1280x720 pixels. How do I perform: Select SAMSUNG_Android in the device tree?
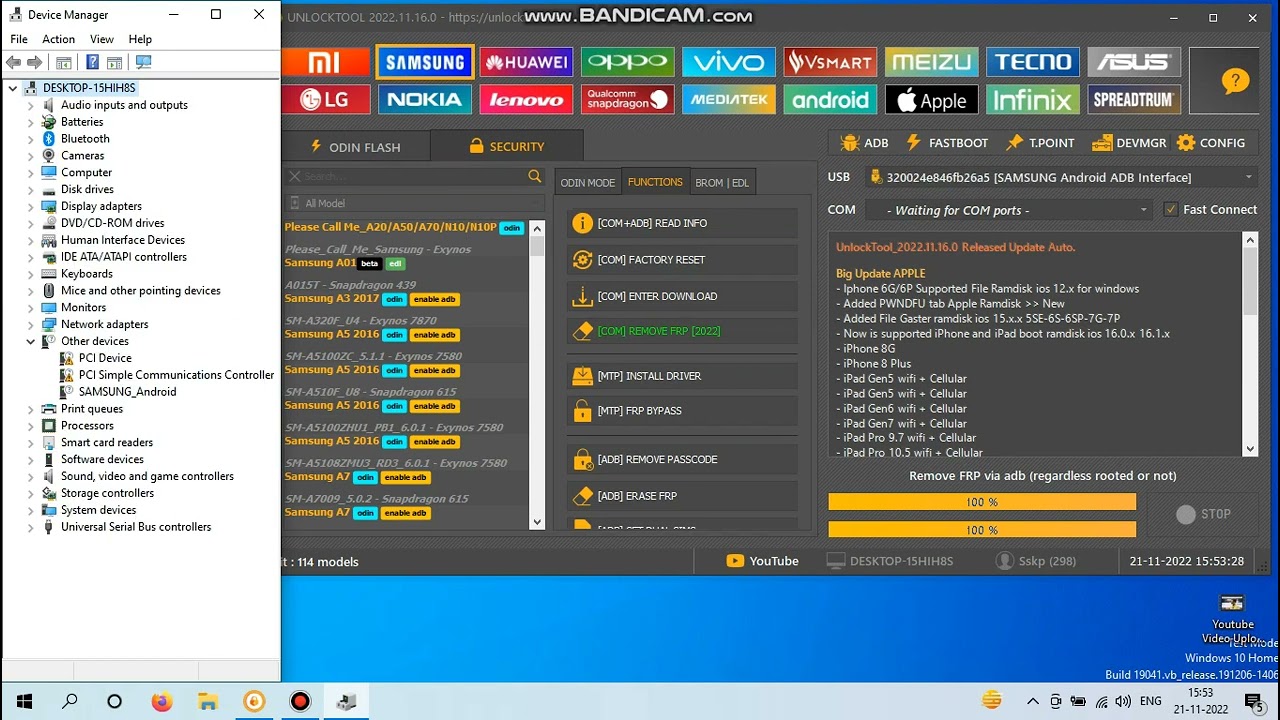[127, 392]
